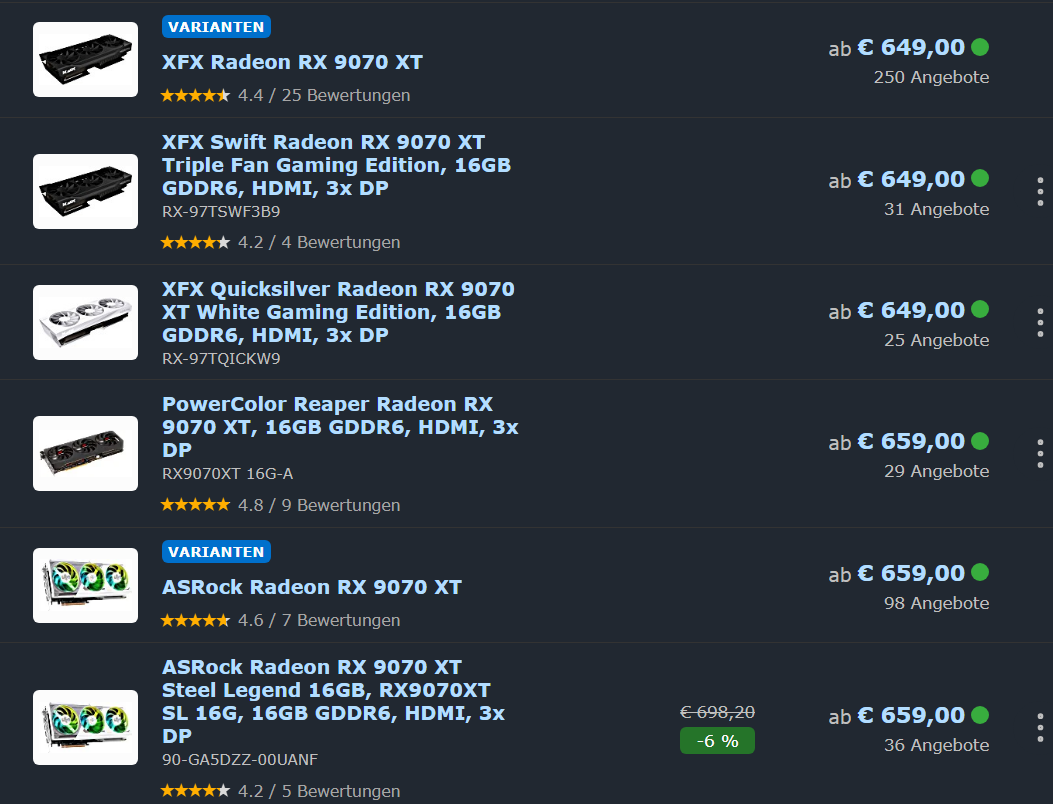The width and height of the screenshot is (1053, 804).
Task: Open XFX Swift Radeon RX 9070 XT Triple Fan listing
Action: (x=336, y=165)
